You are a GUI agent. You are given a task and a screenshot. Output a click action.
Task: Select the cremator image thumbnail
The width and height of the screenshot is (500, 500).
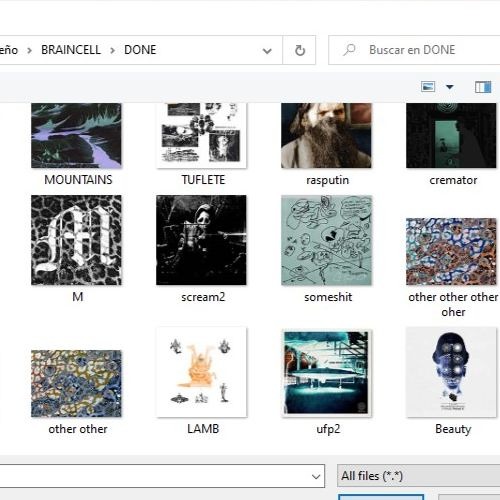click(x=451, y=135)
